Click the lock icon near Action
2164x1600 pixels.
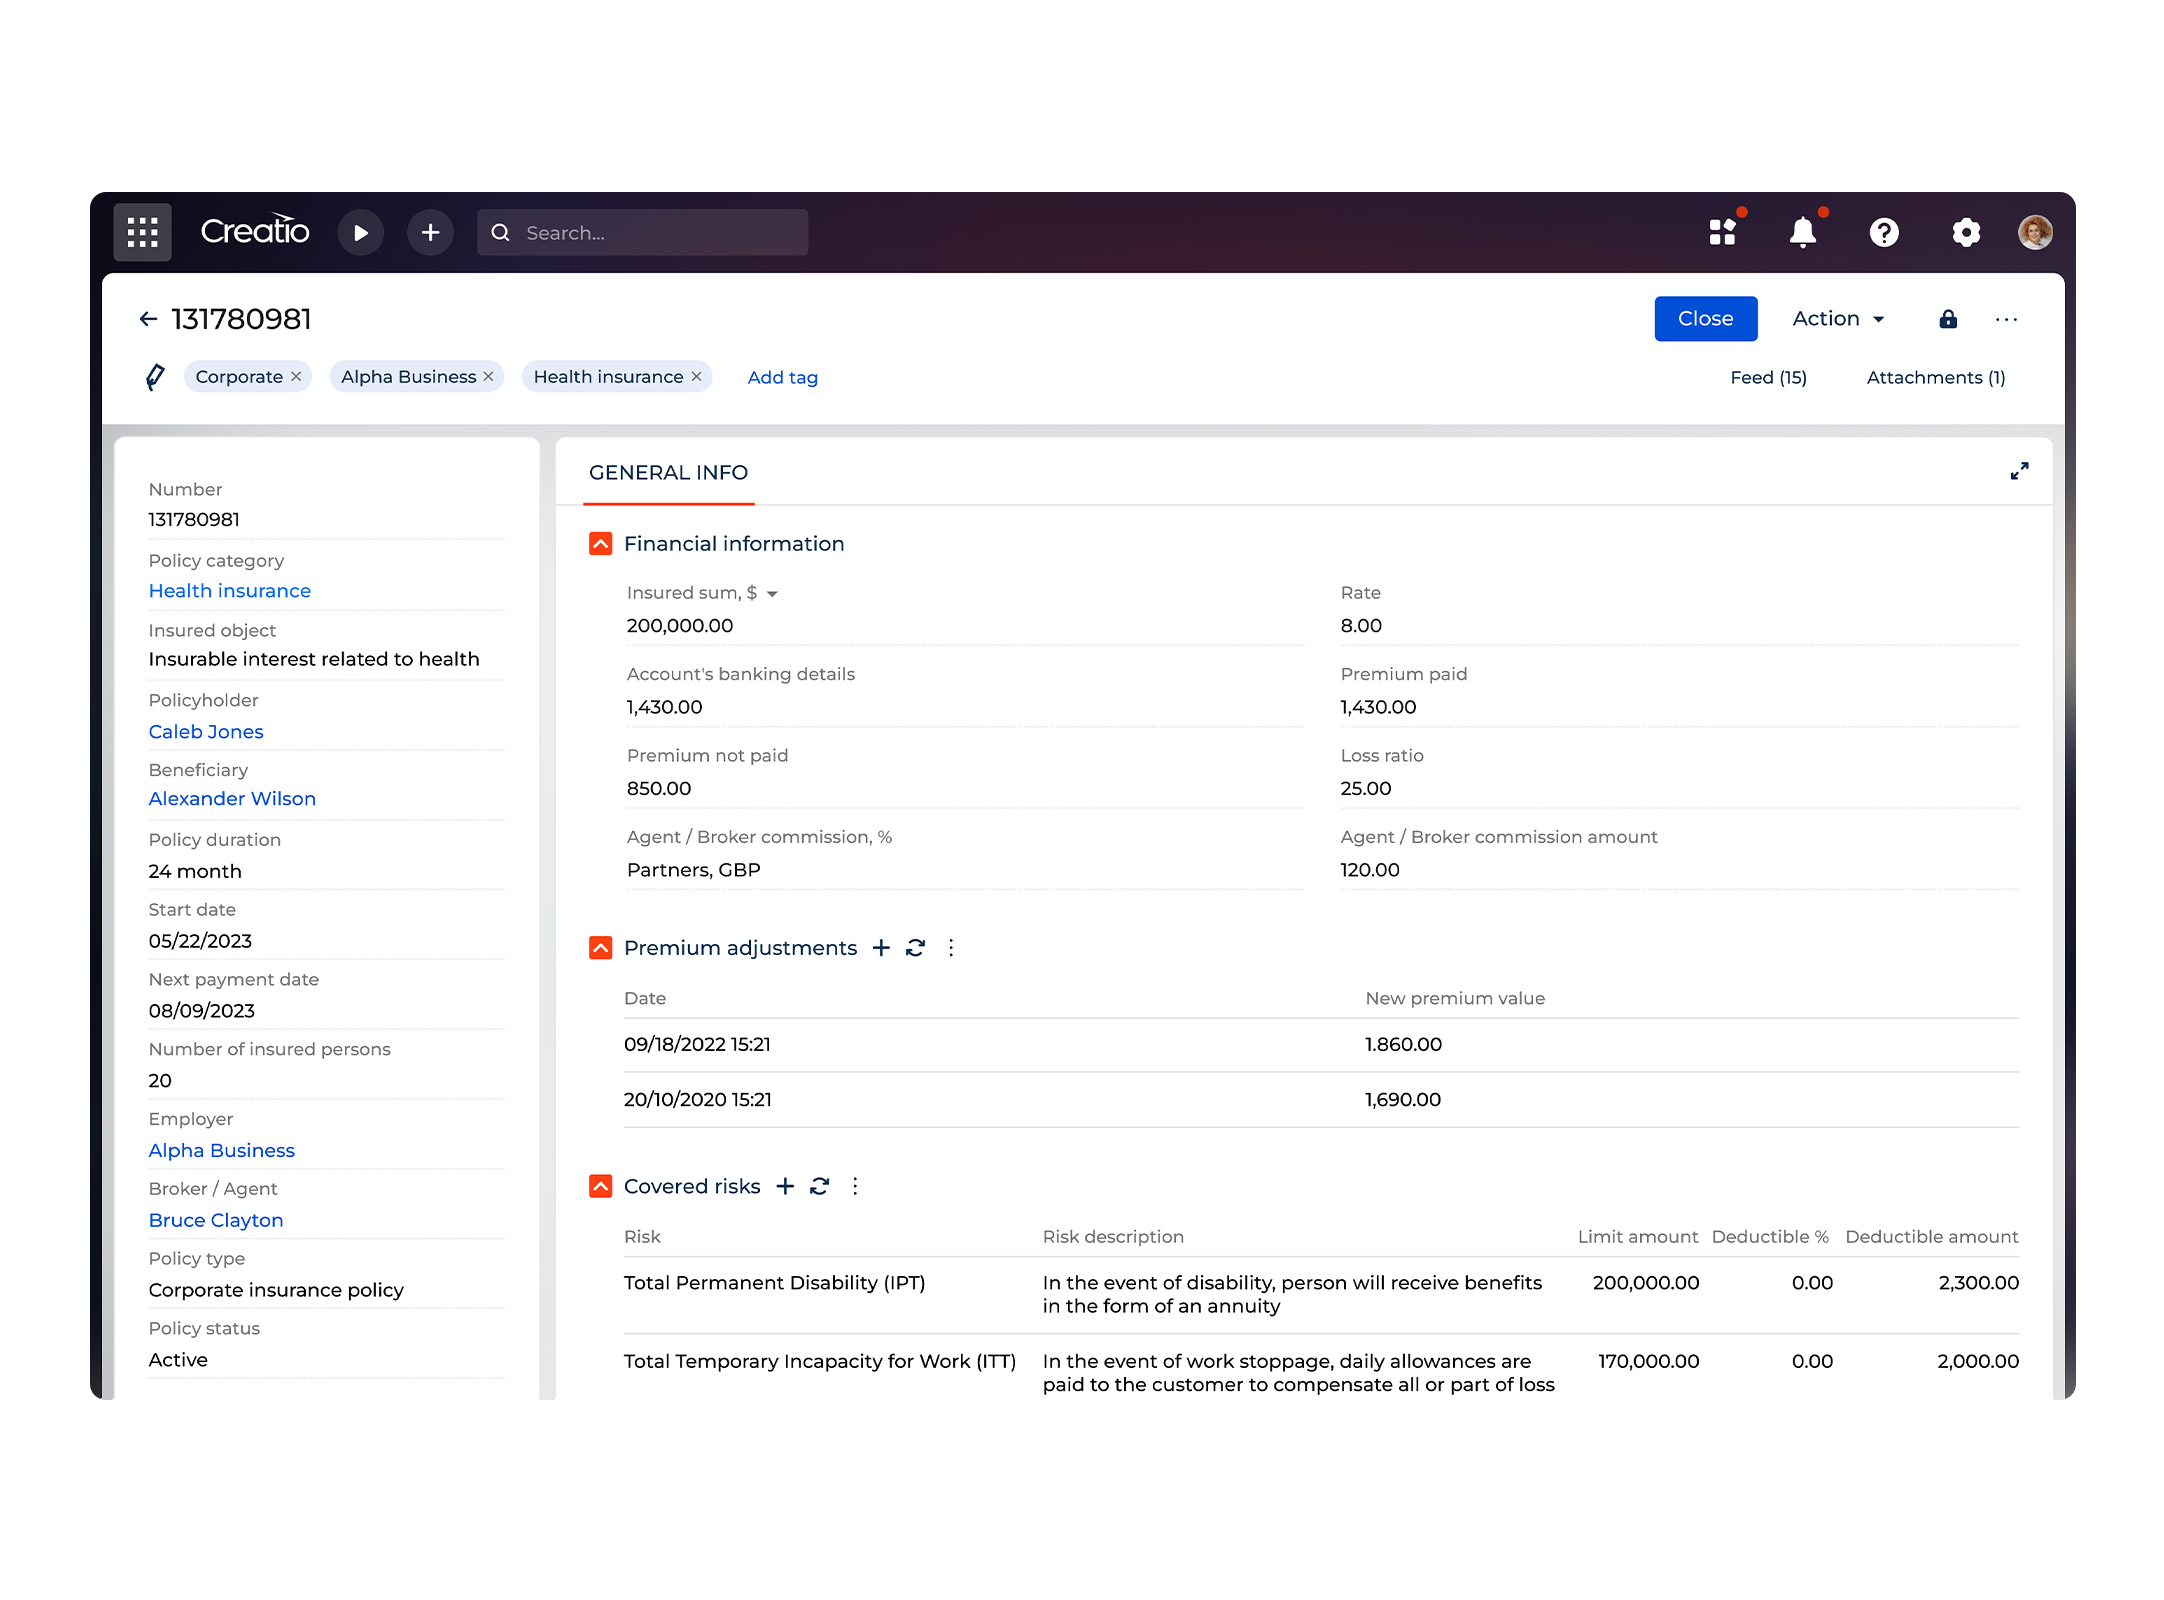[1947, 319]
